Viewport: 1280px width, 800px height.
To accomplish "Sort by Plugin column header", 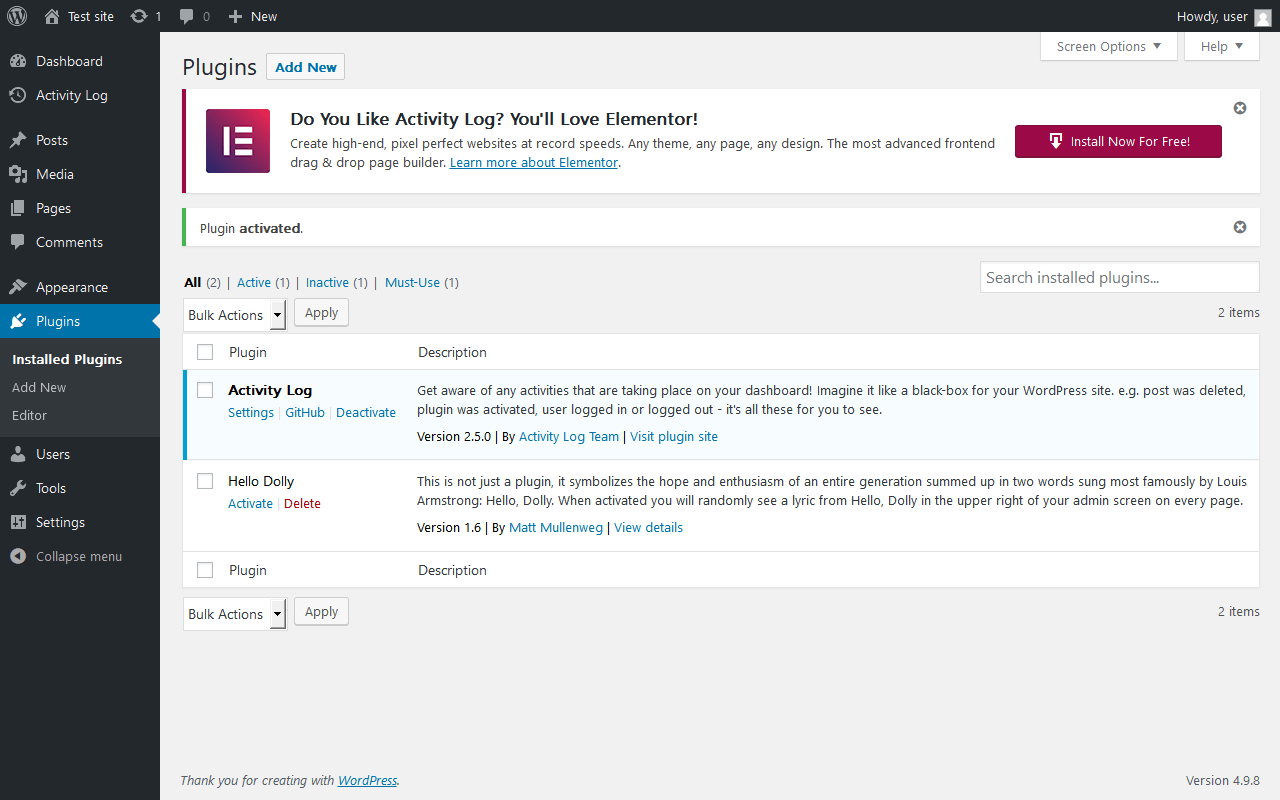I will point(248,352).
